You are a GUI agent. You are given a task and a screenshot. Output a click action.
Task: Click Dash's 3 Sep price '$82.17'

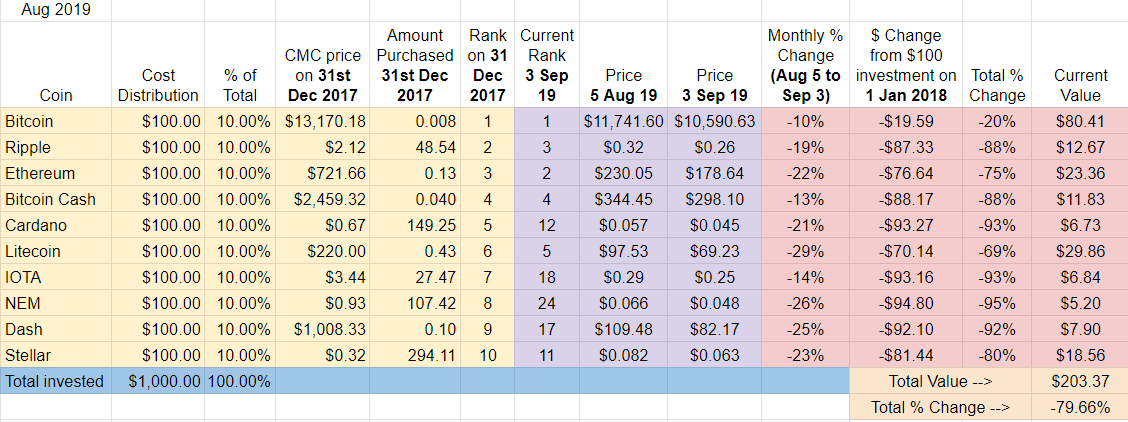pyautogui.click(x=714, y=329)
